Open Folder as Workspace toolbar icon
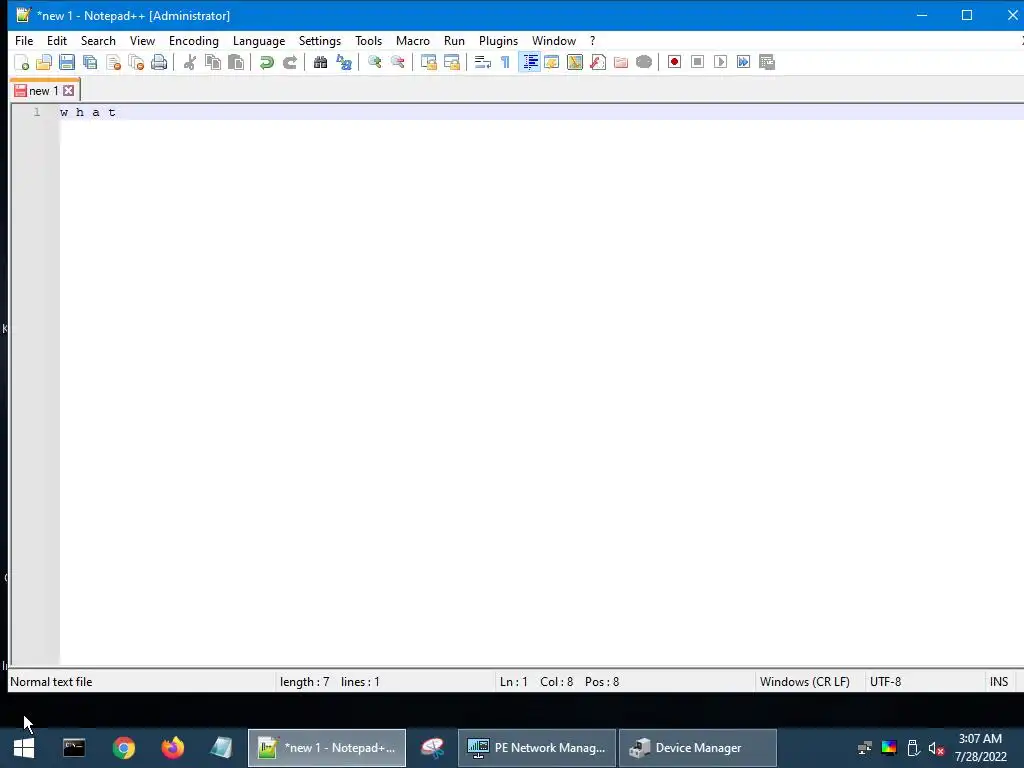 (x=621, y=63)
